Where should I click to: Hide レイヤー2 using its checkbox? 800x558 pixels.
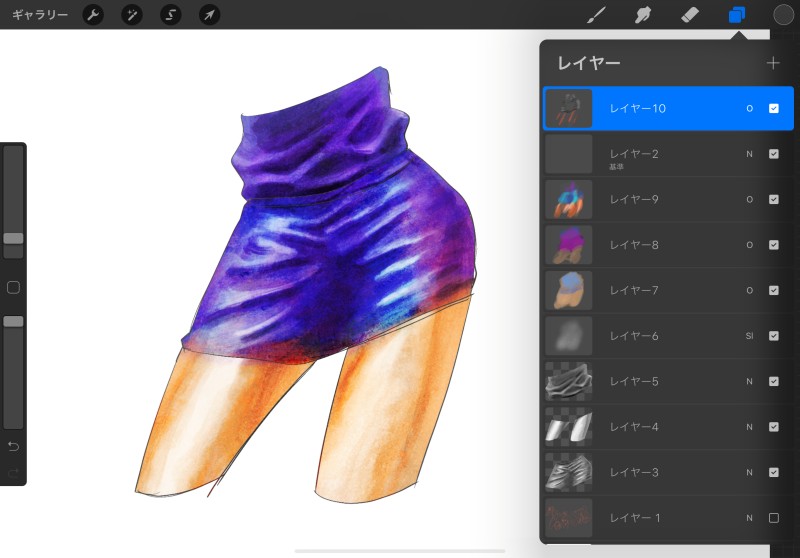pos(773,154)
